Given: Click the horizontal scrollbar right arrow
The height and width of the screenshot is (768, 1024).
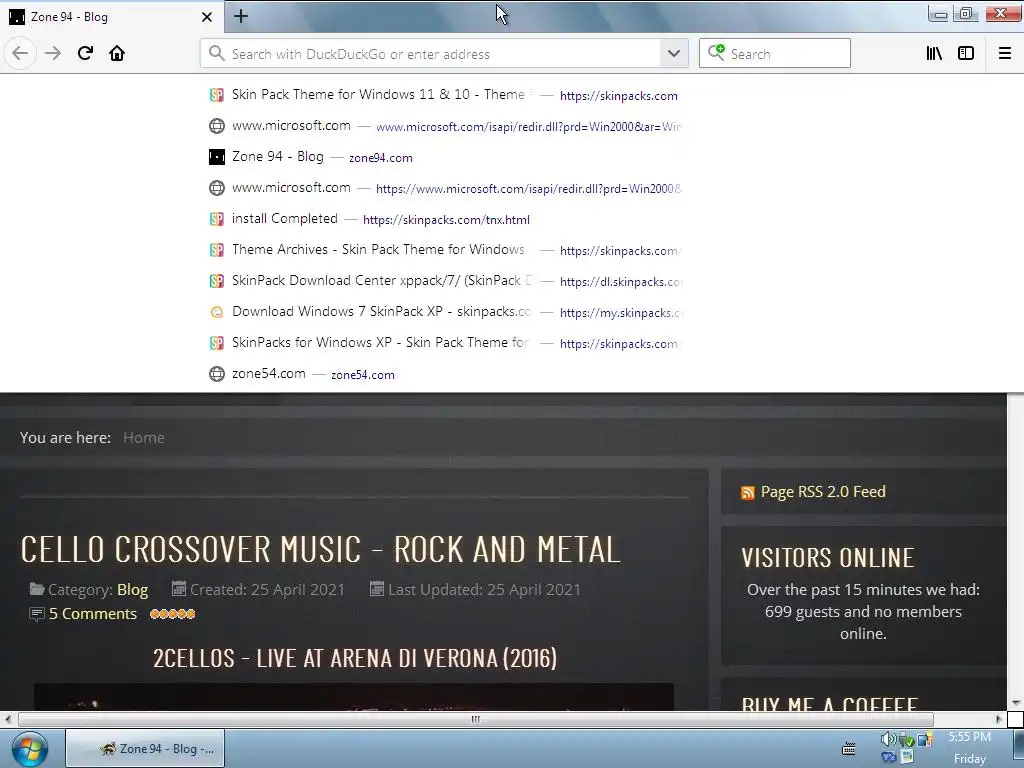Looking at the screenshot, I should point(999,719).
